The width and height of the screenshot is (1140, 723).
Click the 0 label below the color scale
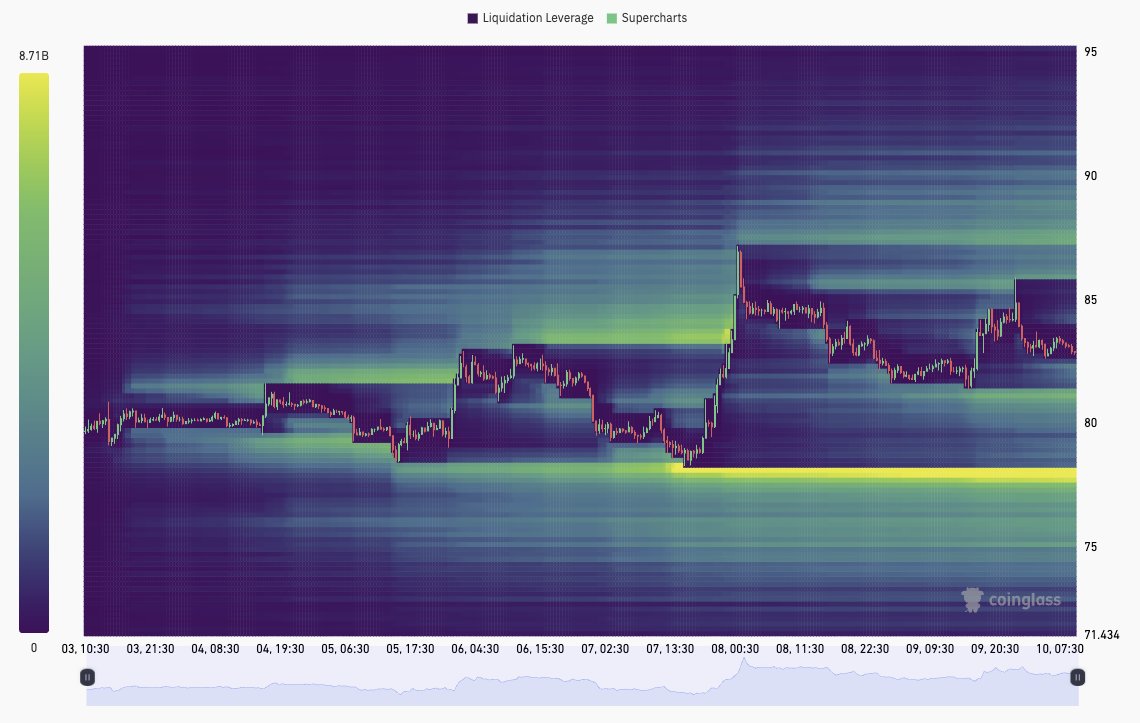tap(34, 648)
